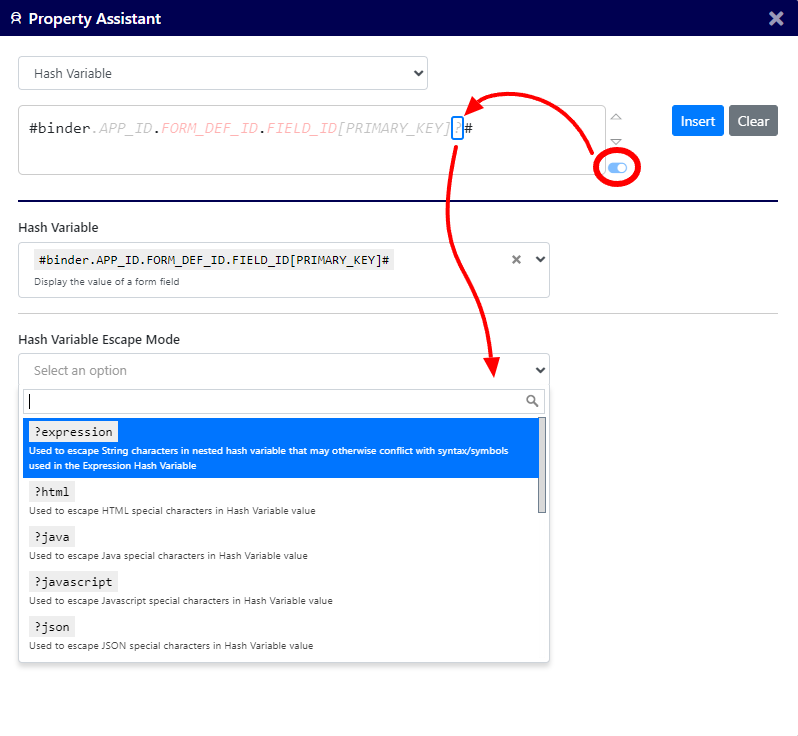Click the search magnifier icon

pyautogui.click(x=532, y=401)
